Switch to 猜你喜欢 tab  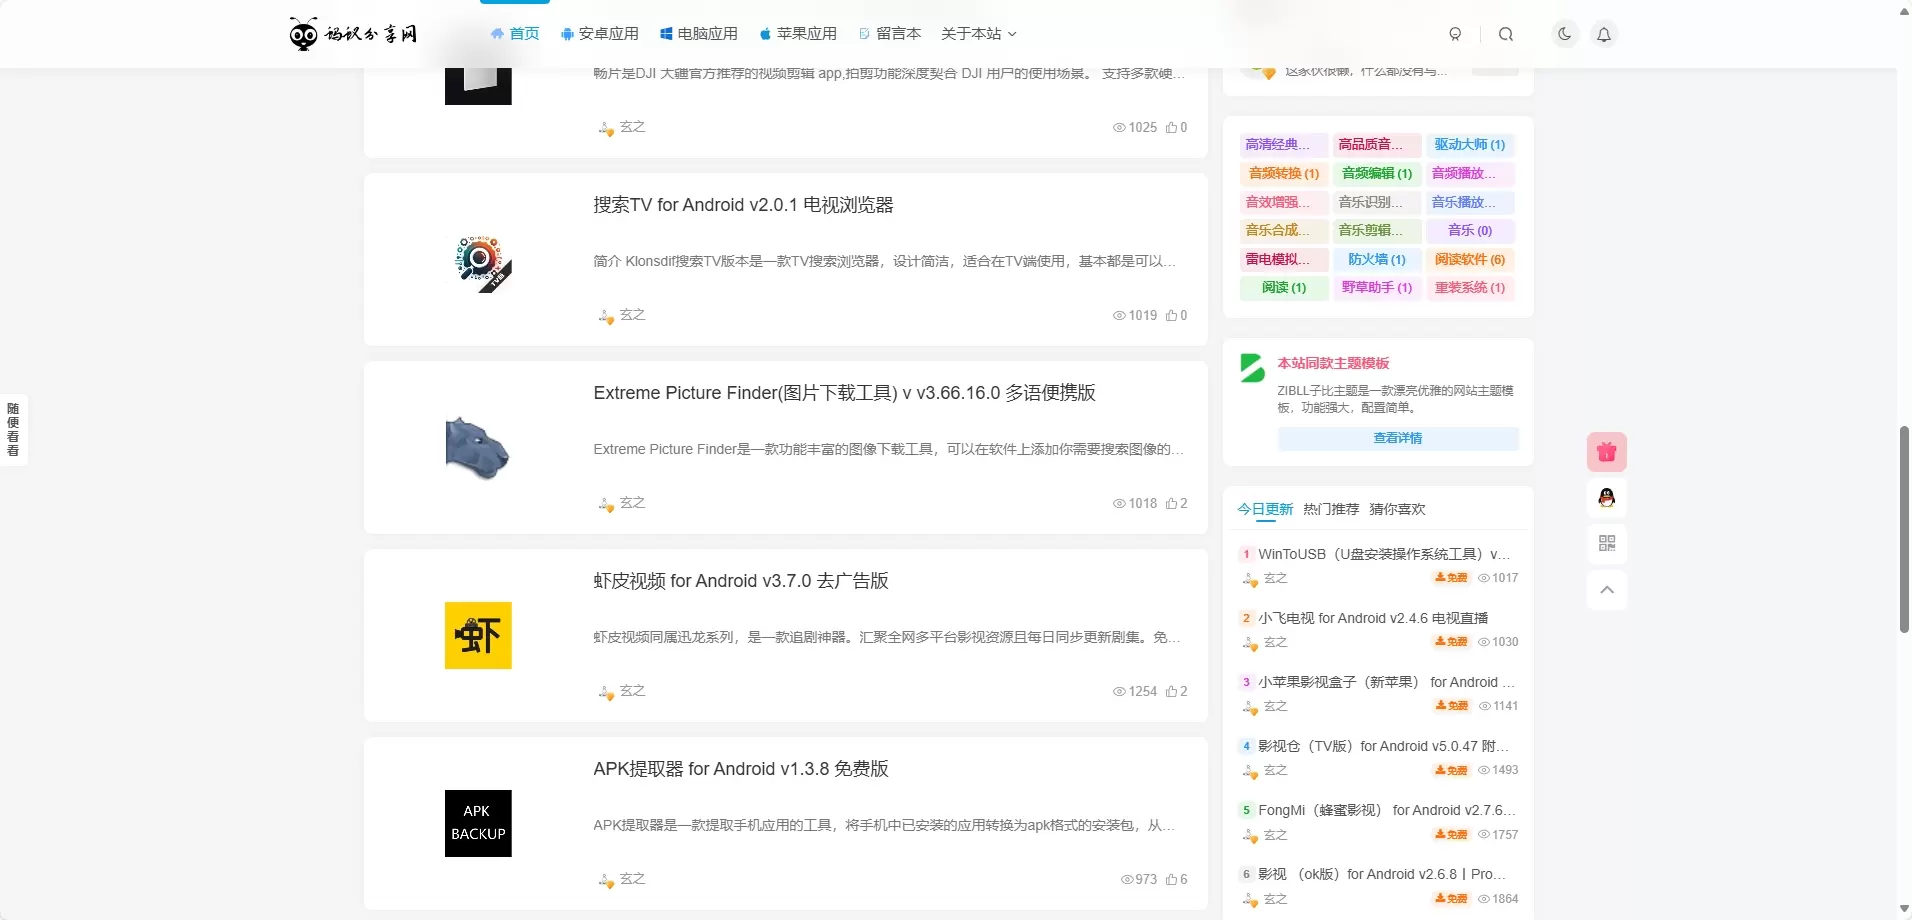tap(1397, 509)
